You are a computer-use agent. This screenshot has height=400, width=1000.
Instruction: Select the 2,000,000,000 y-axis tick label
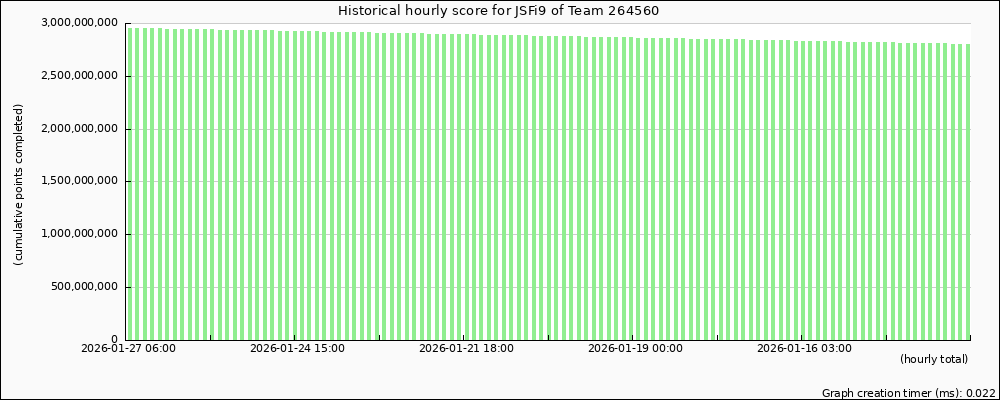[81, 129]
